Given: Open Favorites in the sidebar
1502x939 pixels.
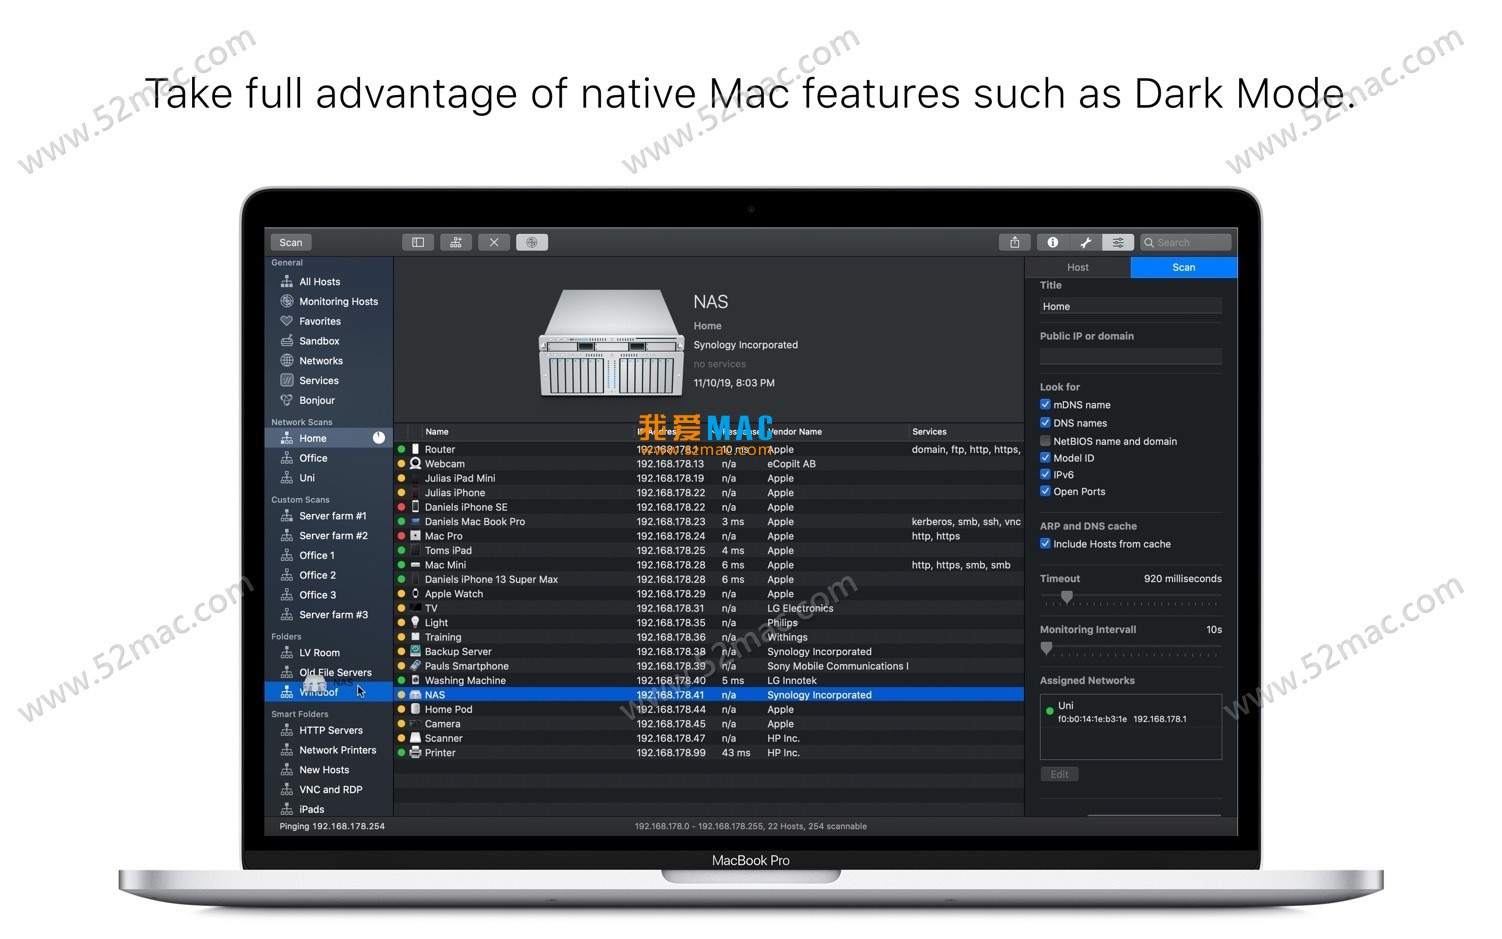Looking at the screenshot, I should (x=320, y=321).
